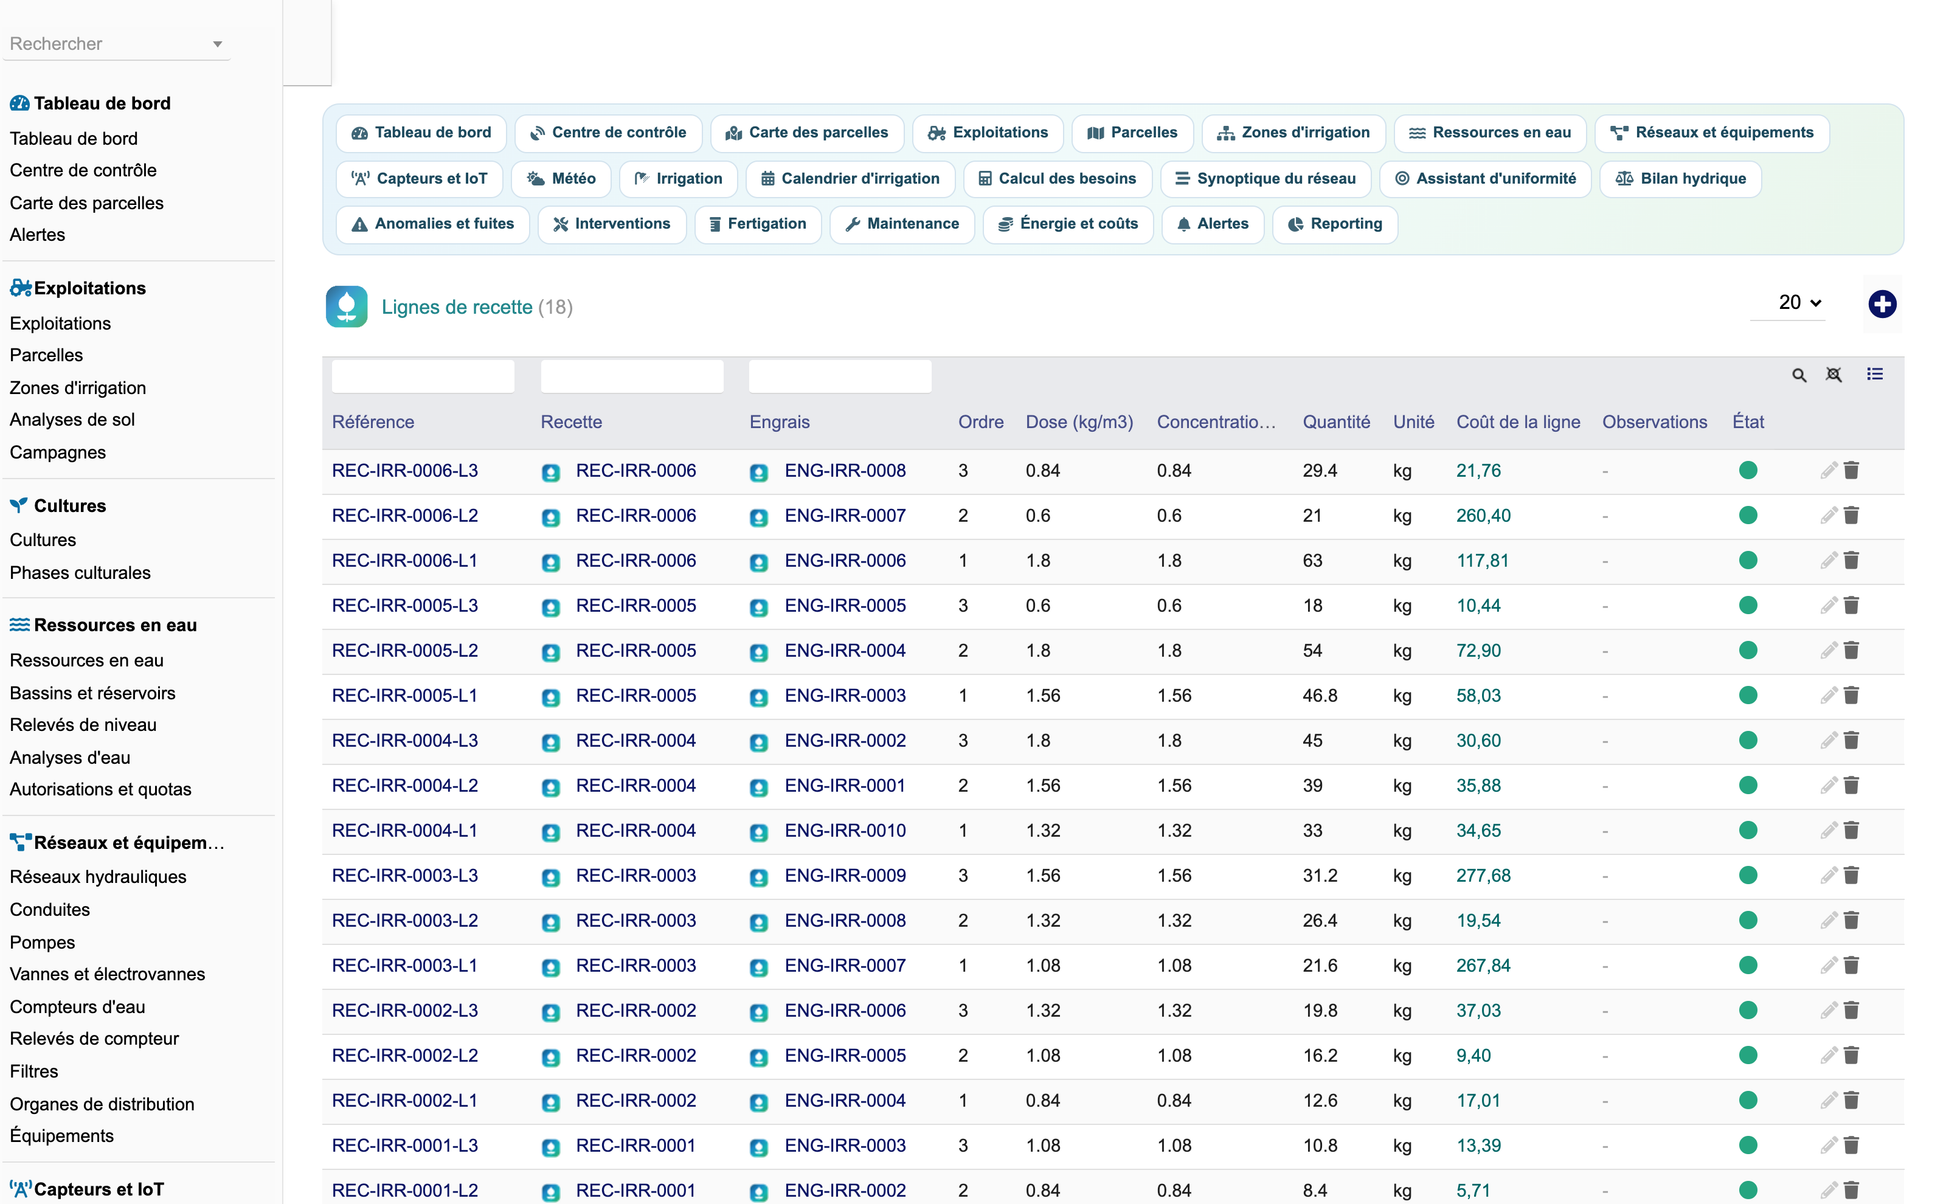Delete row REC-IRR-0001-L3 with trash icon

coord(1851,1145)
